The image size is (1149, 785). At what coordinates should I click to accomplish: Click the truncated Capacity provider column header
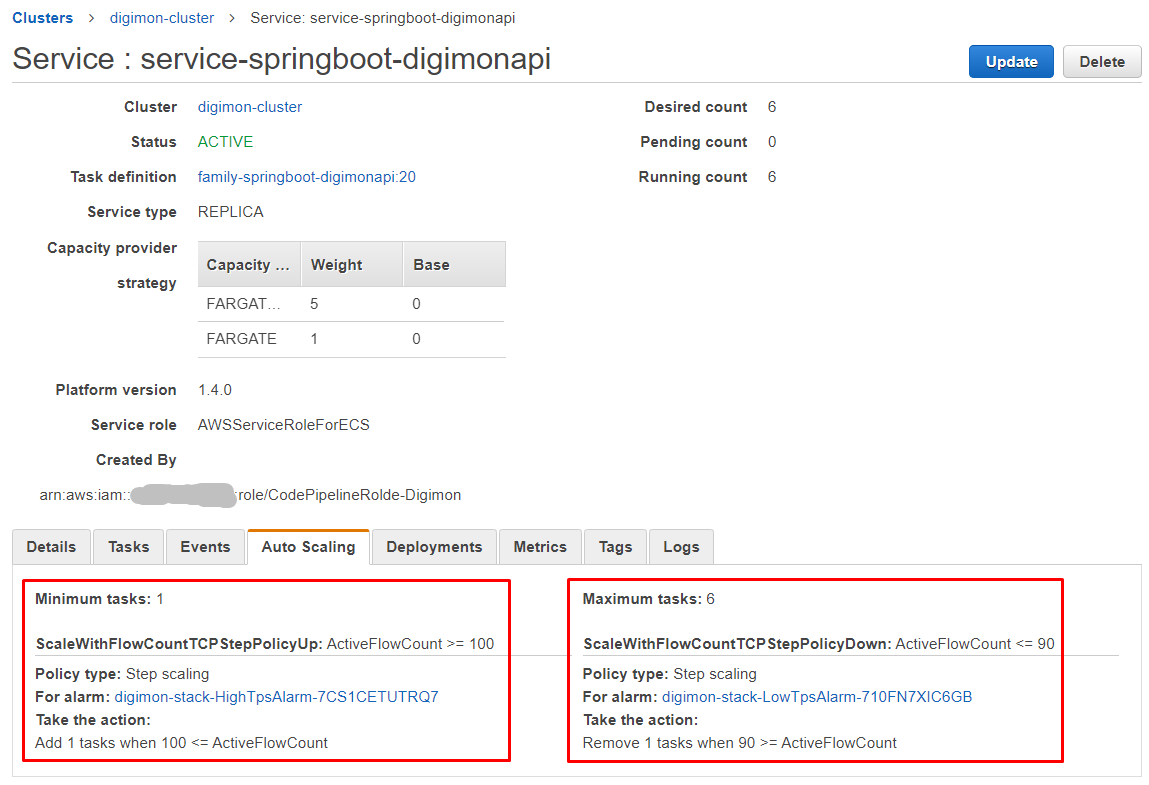248,264
